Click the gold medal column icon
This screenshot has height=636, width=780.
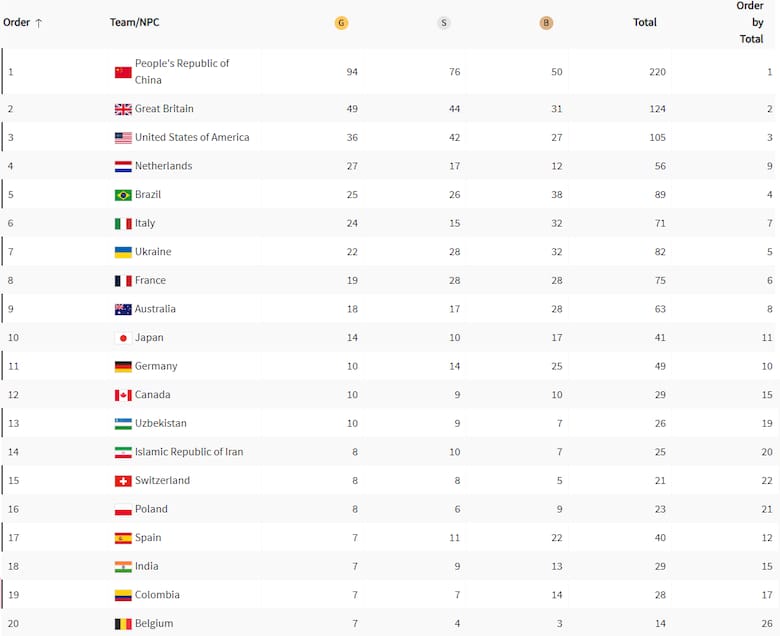point(341,23)
